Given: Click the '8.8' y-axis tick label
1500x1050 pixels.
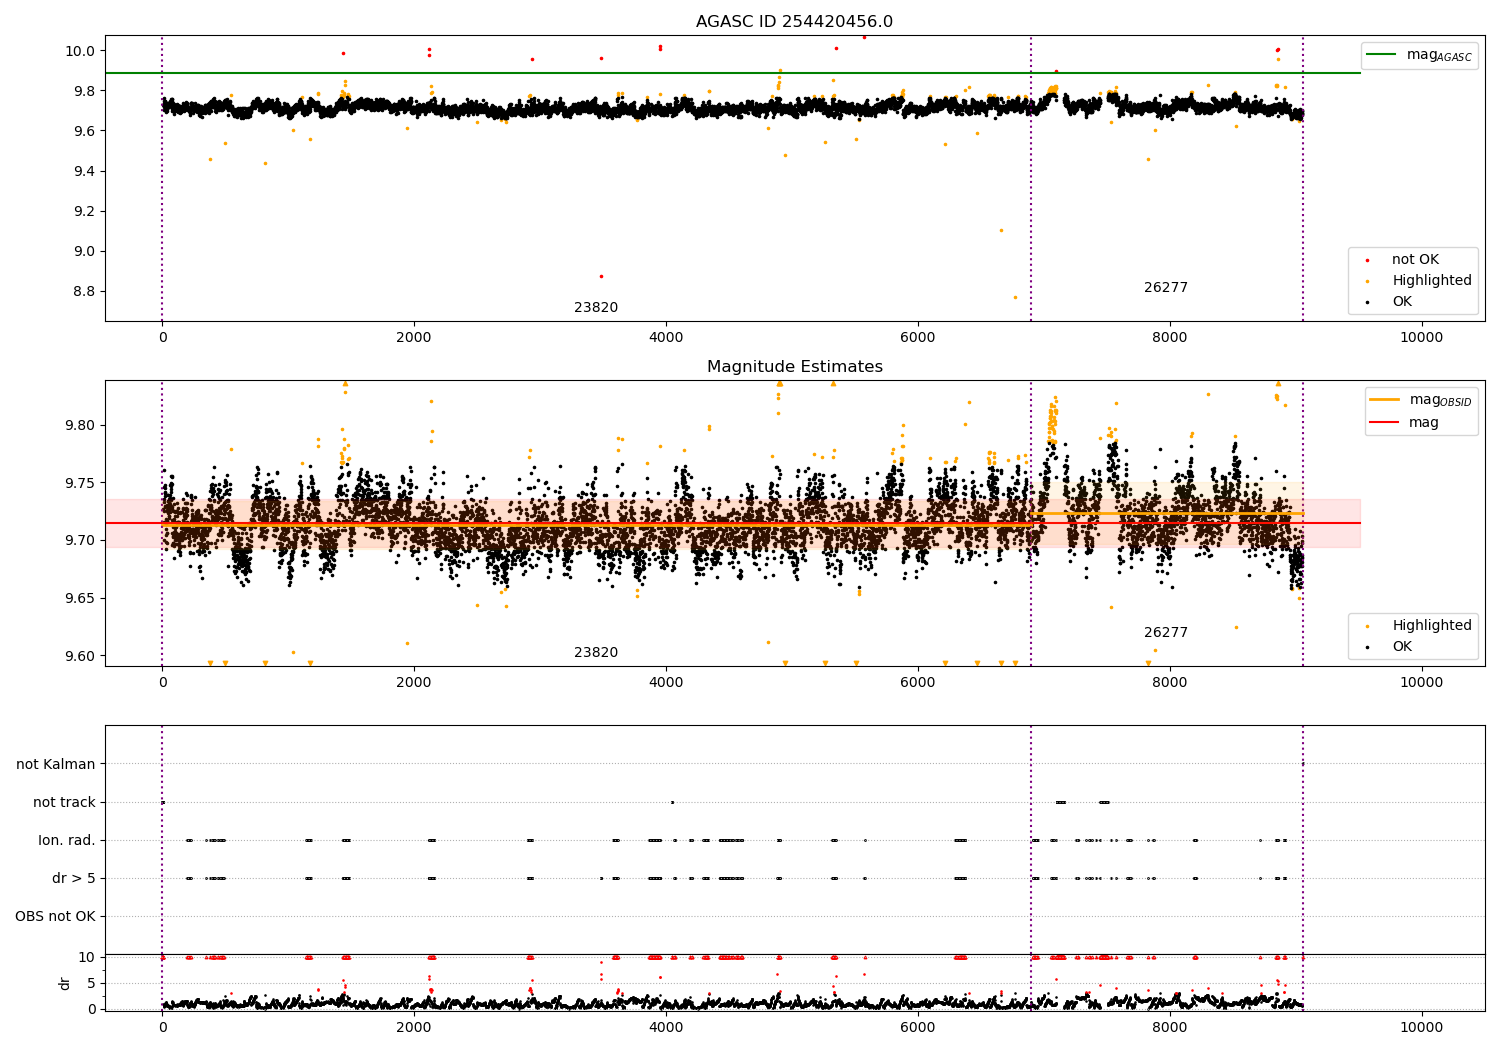Looking at the screenshot, I should pos(86,292).
